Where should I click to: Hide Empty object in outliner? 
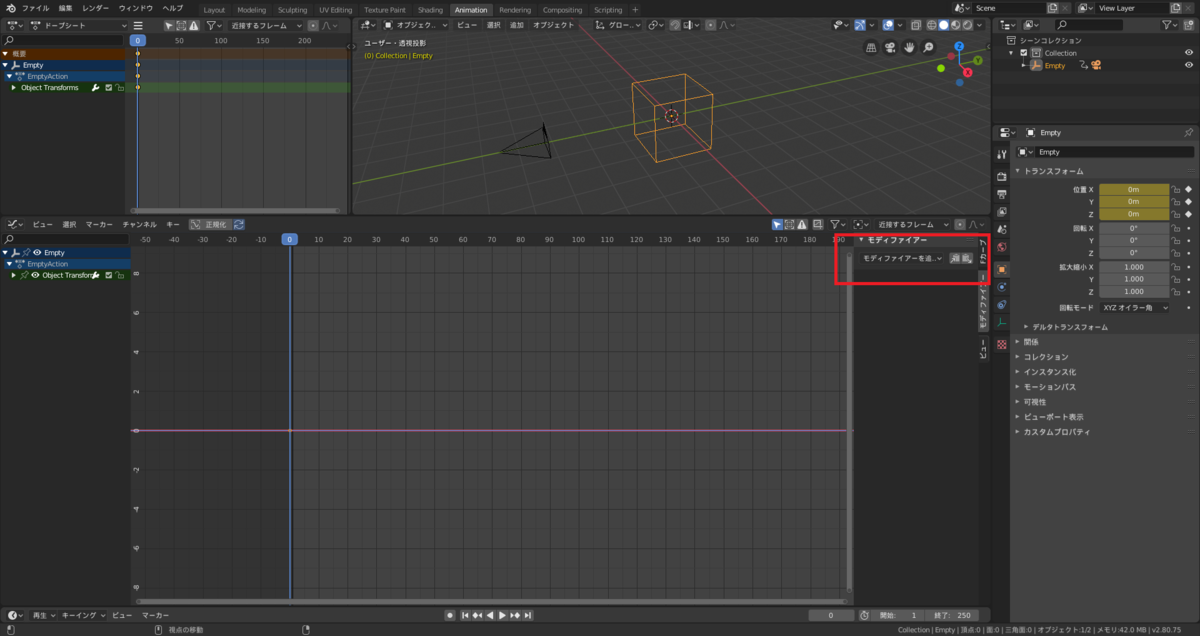[x=1188, y=65]
